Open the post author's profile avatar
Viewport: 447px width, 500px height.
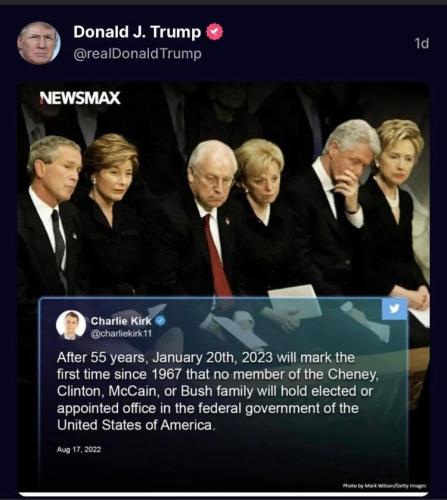[x=39, y=43]
